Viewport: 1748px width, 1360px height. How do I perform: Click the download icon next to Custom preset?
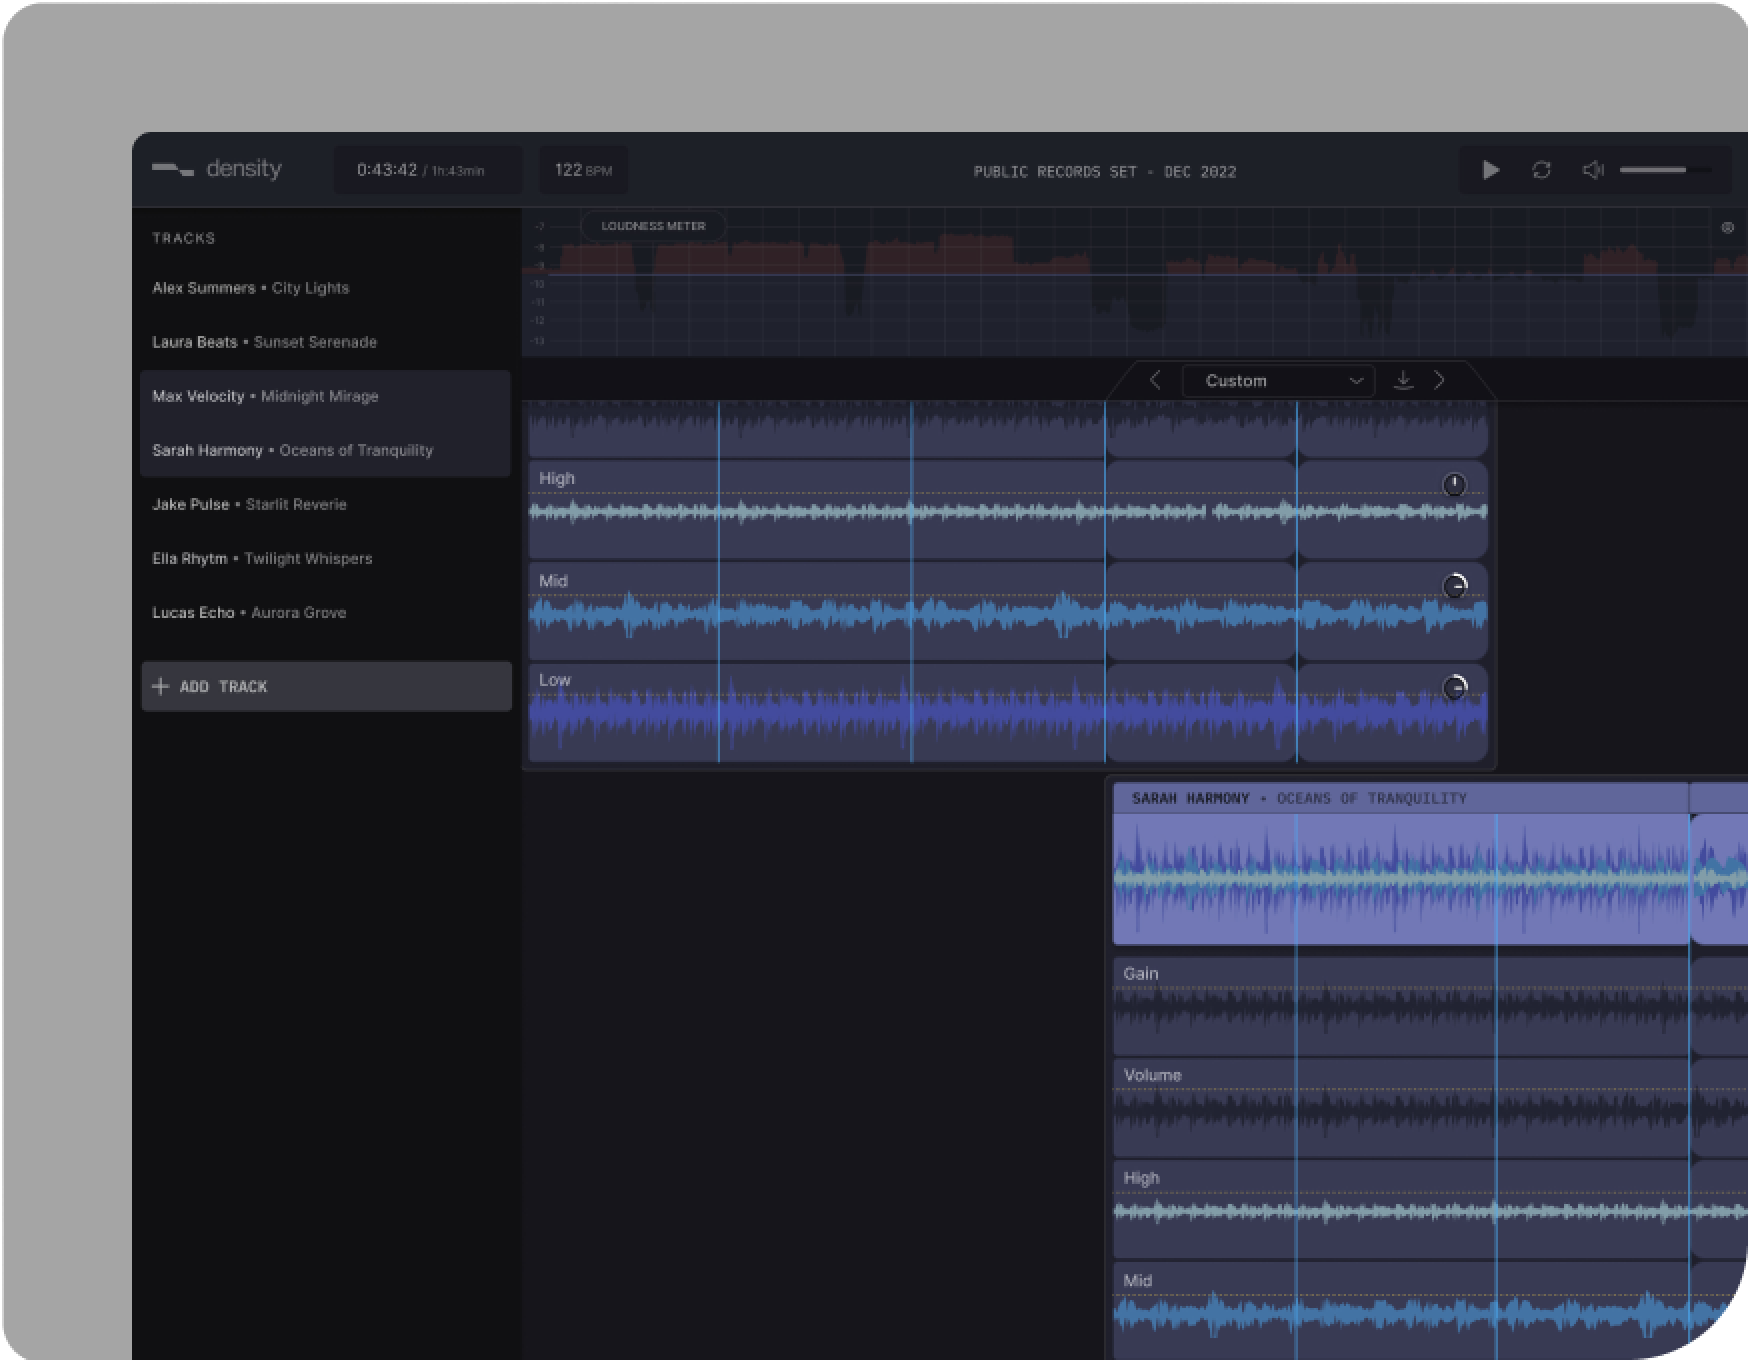[1405, 380]
